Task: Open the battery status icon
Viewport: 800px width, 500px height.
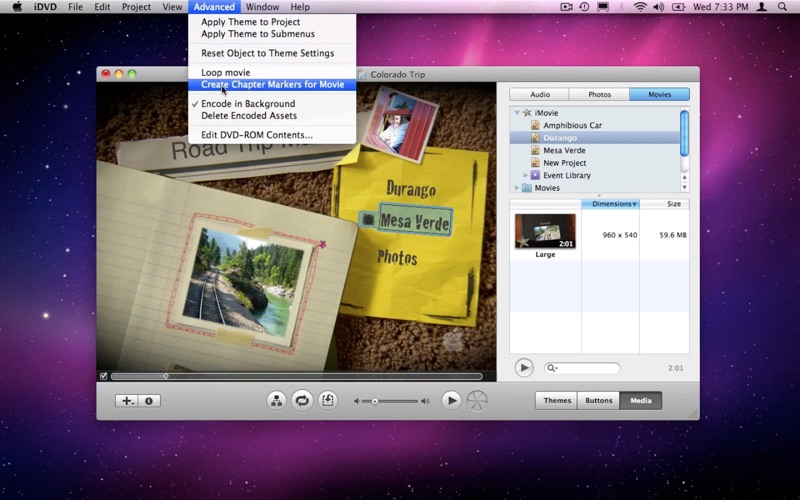Action: click(678, 7)
